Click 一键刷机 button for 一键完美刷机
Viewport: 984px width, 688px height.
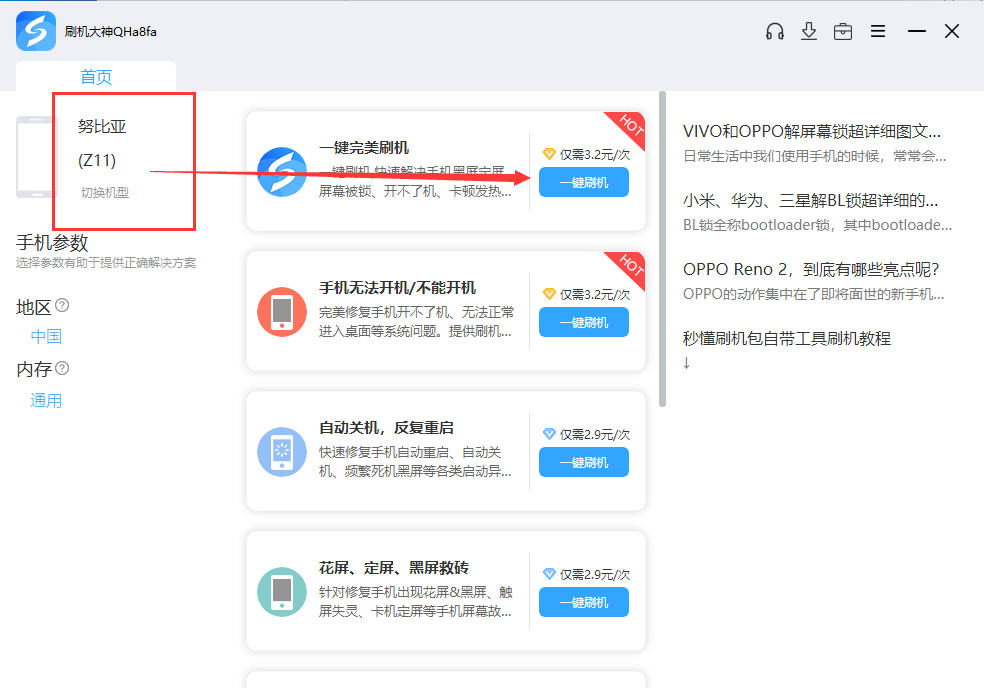click(x=584, y=183)
